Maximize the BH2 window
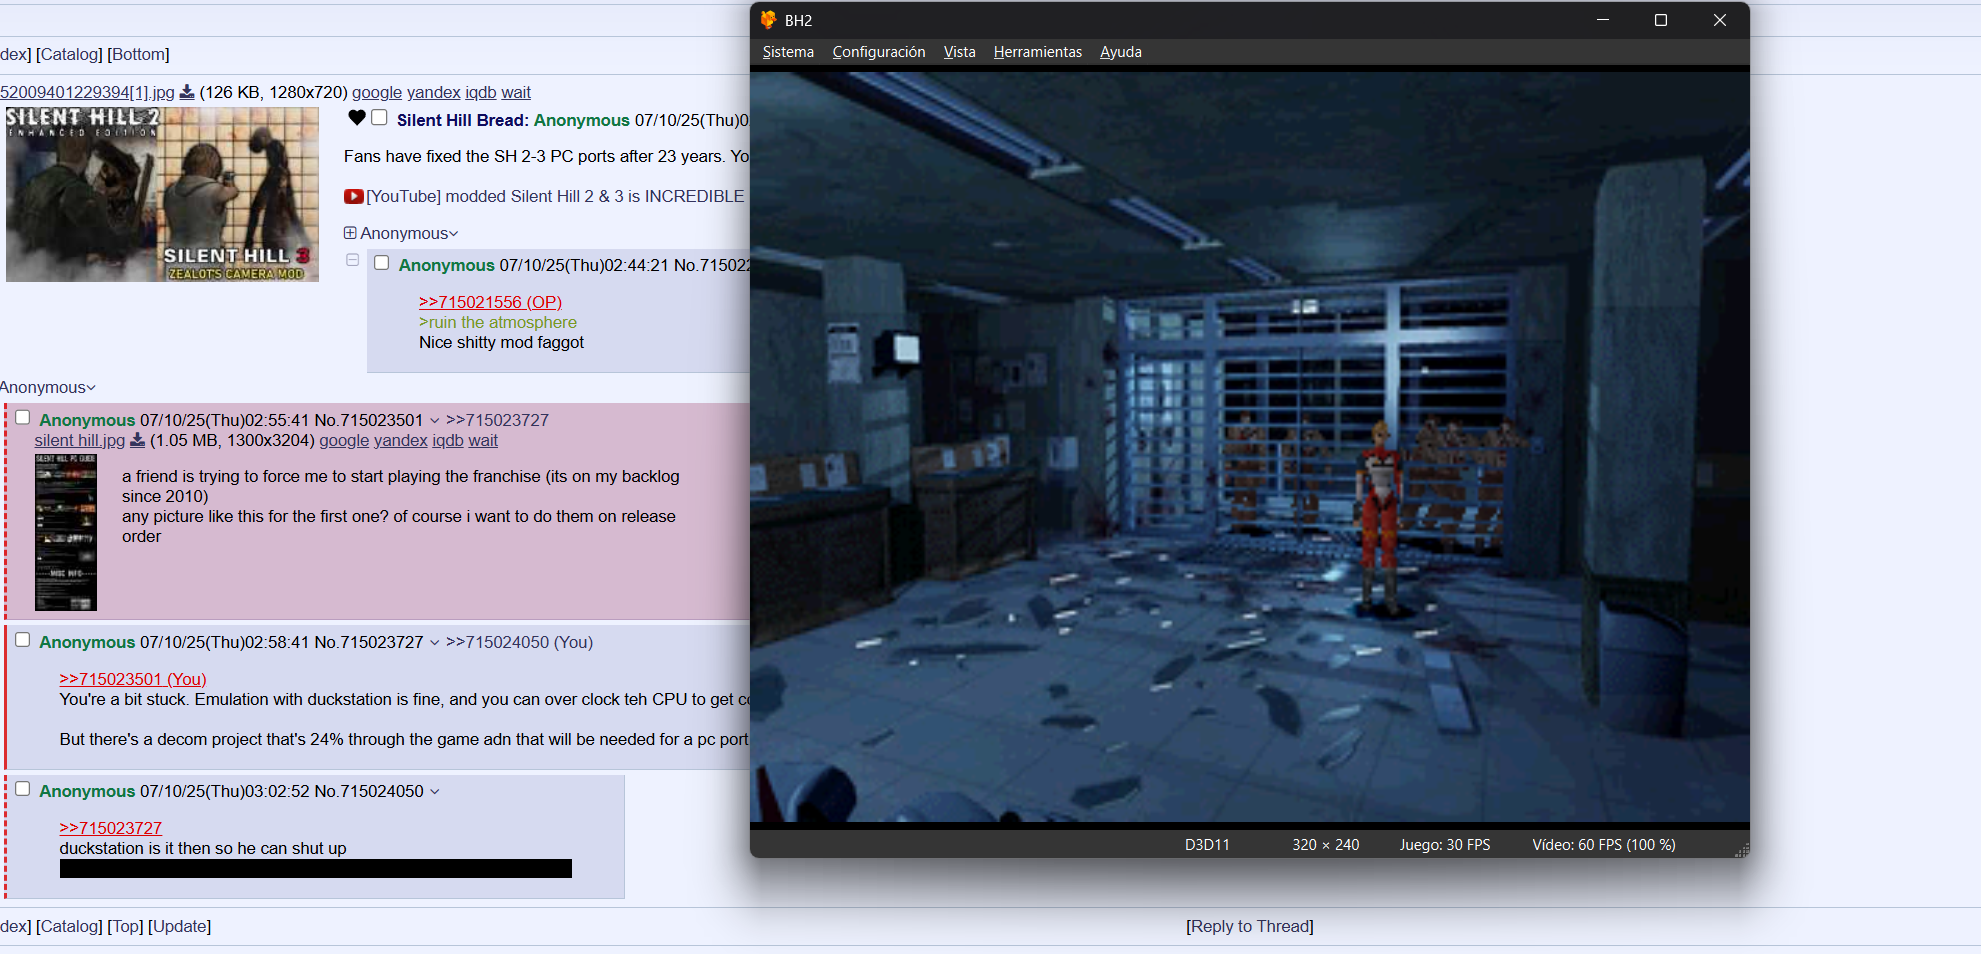The image size is (1981, 954). click(x=1661, y=20)
